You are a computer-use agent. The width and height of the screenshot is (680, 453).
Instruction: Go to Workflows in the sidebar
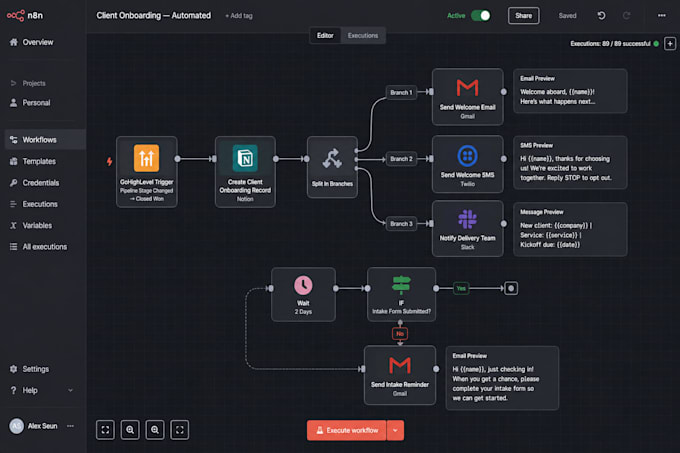[43, 140]
